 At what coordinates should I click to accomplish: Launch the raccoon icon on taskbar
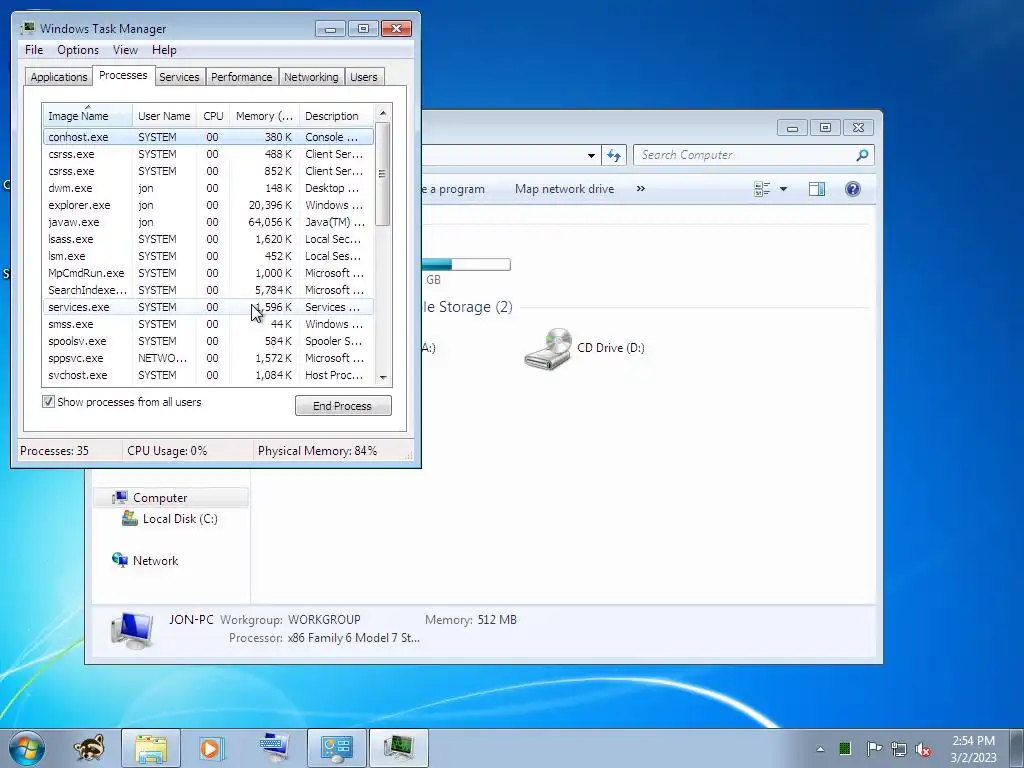89,748
